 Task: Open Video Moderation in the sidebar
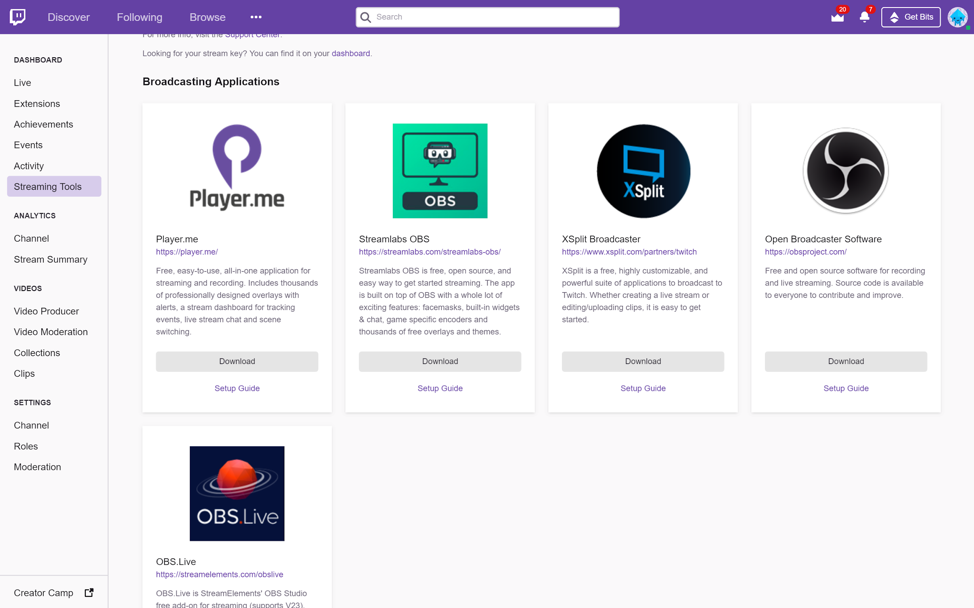coord(50,332)
